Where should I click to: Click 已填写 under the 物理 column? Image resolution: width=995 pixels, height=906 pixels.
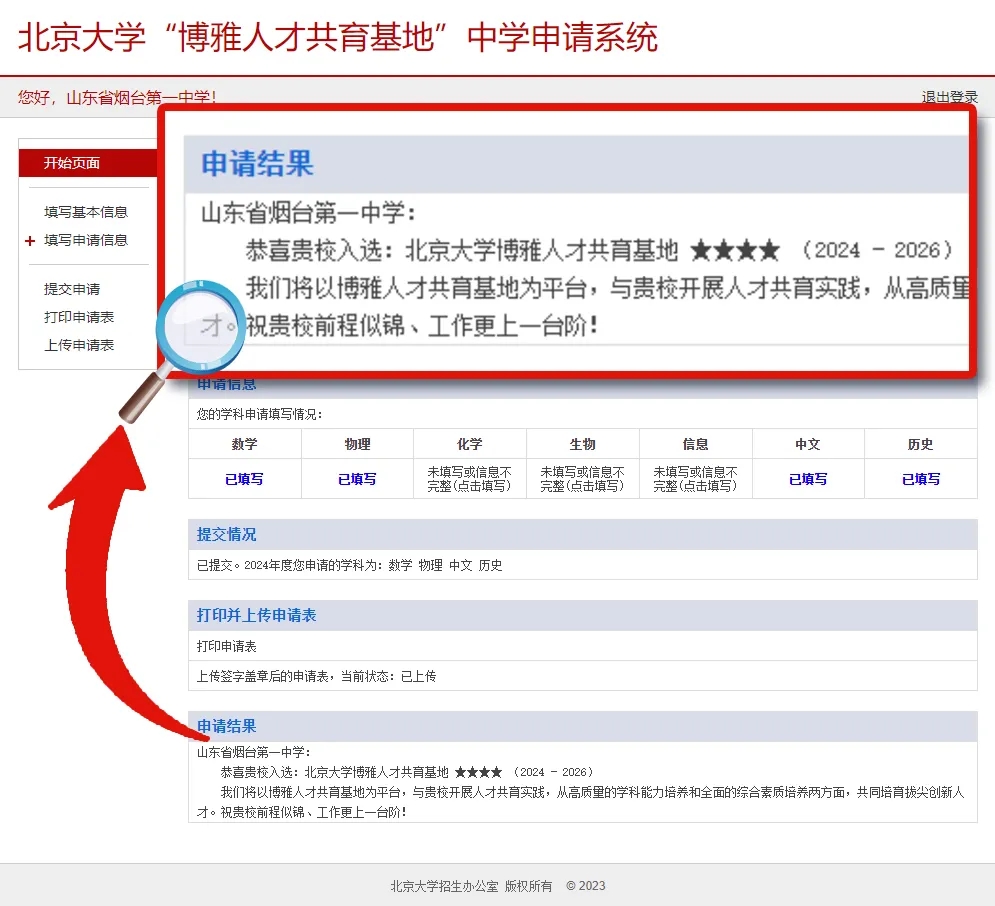pyautogui.click(x=357, y=479)
